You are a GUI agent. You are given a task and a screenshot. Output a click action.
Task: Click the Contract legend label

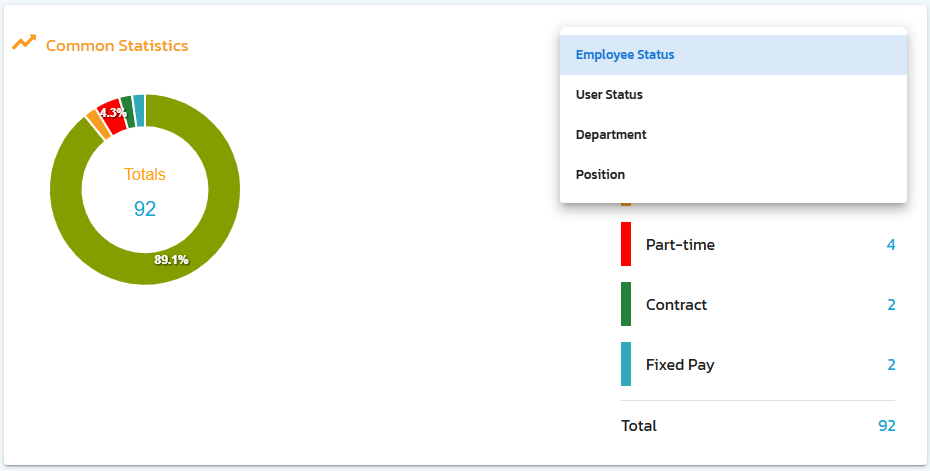pyautogui.click(x=676, y=305)
